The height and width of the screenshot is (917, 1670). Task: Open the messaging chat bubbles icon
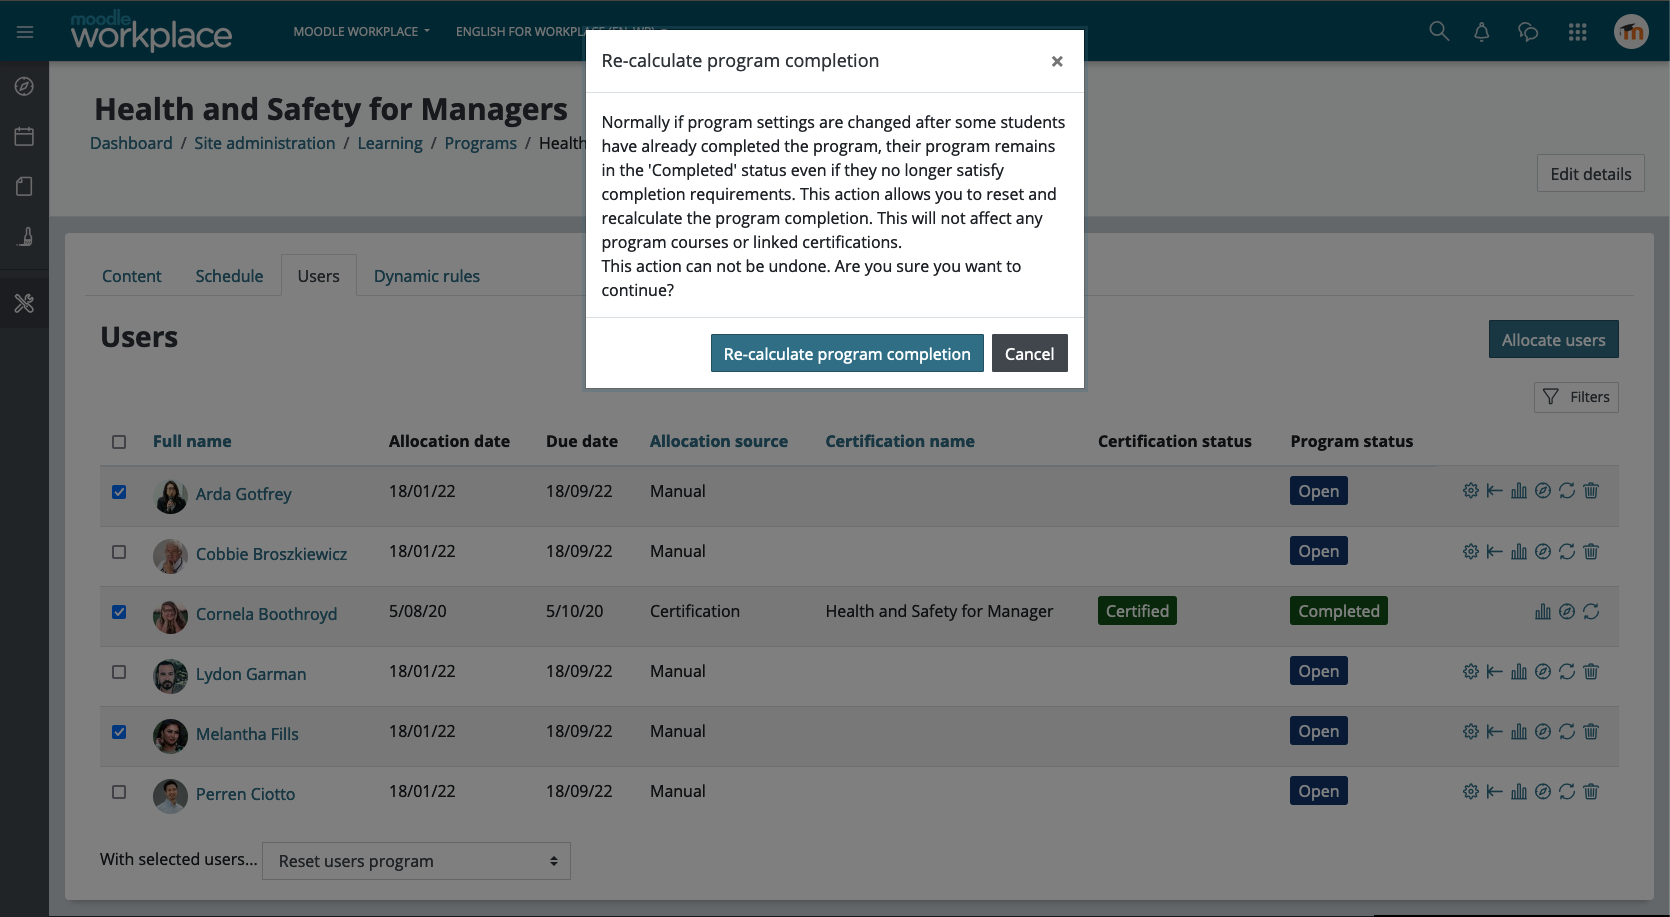[1528, 32]
